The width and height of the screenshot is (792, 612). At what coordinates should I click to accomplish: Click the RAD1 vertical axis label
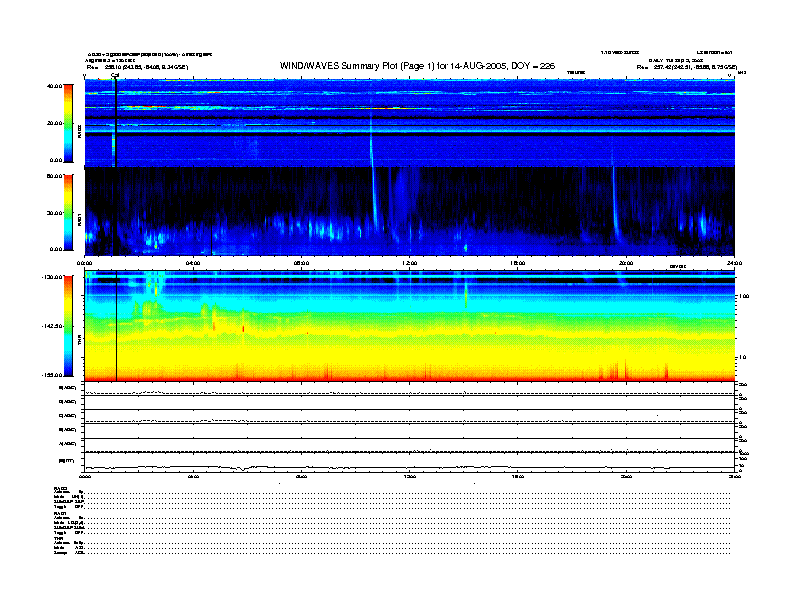(79, 220)
